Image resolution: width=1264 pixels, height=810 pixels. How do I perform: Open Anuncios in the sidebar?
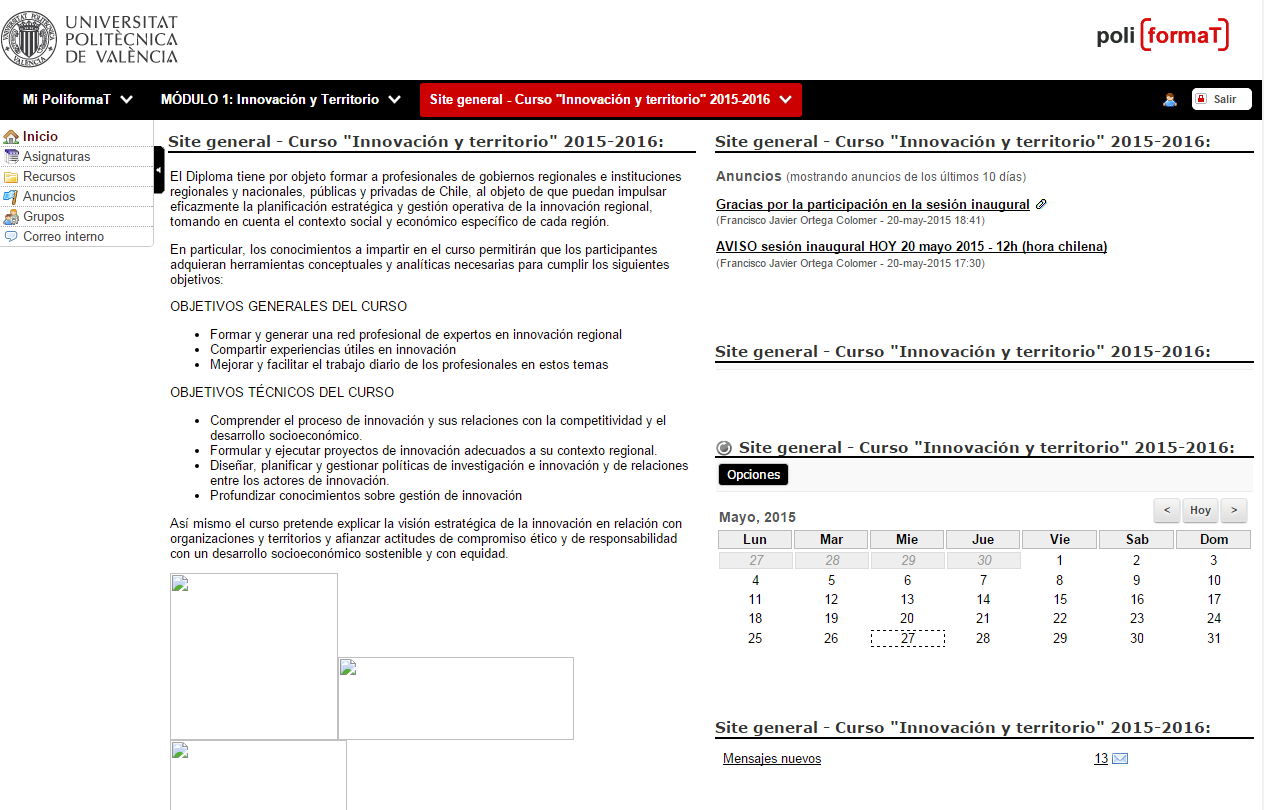[49, 197]
